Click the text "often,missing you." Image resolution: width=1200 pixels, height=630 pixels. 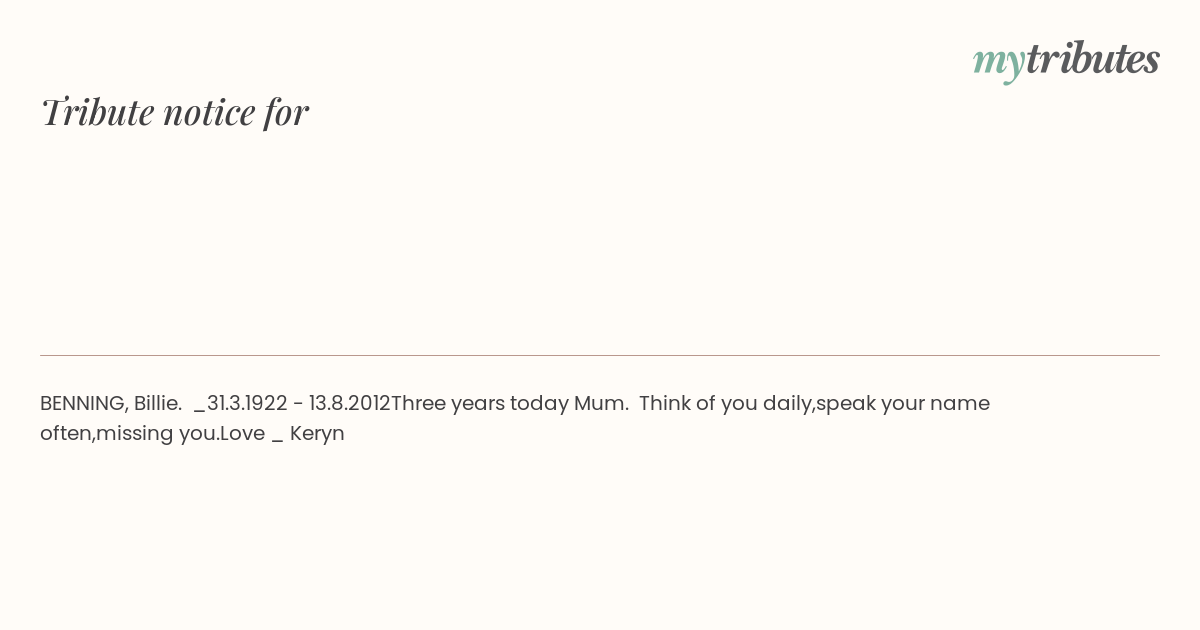pyautogui.click(x=130, y=434)
